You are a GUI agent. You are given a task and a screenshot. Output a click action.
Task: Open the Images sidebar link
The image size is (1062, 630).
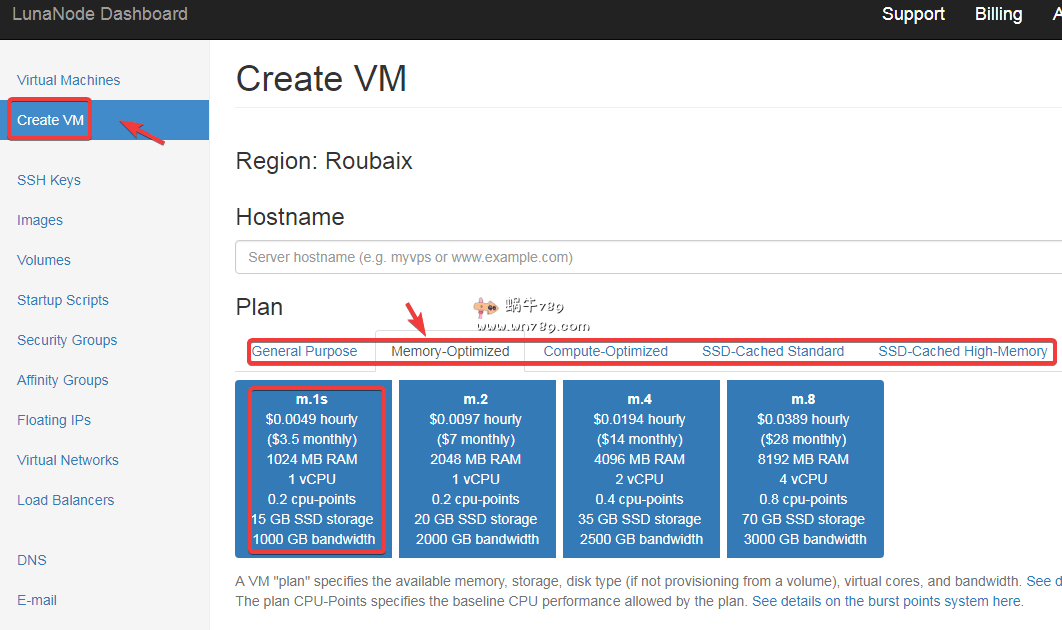pos(40,220)
